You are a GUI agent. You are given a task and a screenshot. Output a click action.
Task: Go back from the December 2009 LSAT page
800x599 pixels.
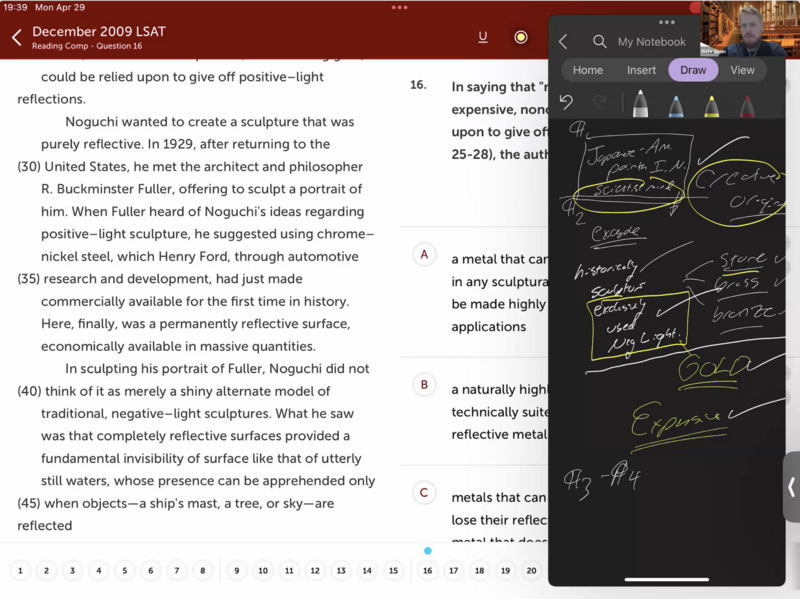coord(16,38)
